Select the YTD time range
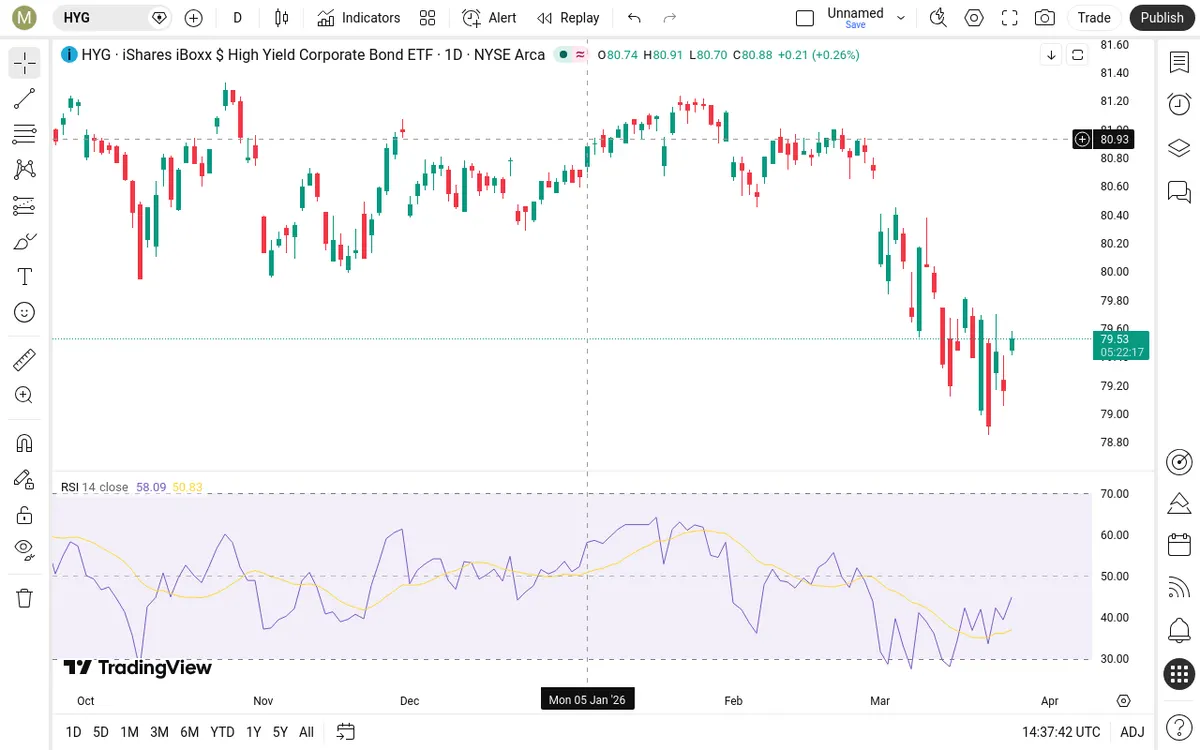 (222, 732)
